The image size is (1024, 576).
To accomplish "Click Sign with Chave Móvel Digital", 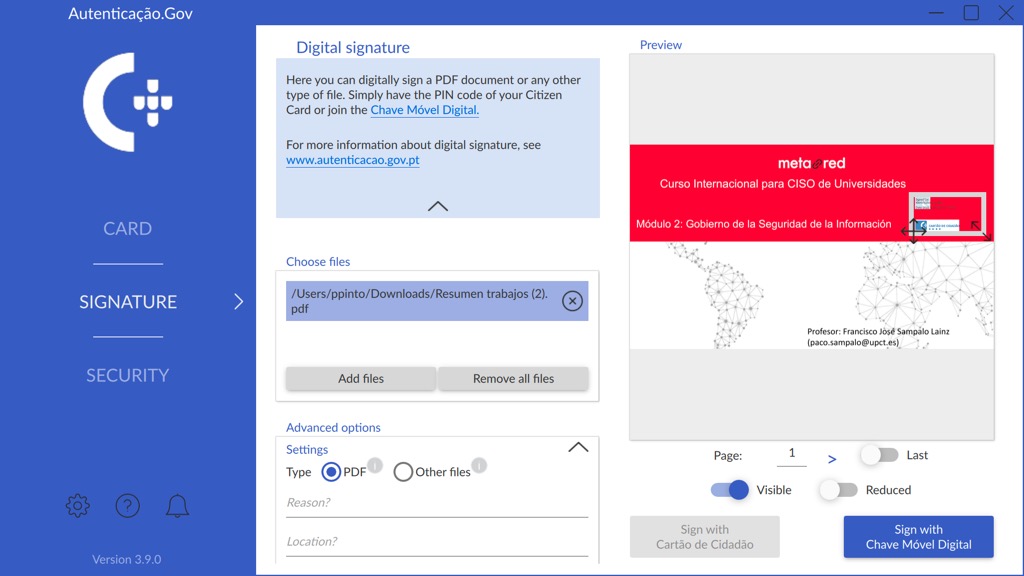I will [918, 537].
